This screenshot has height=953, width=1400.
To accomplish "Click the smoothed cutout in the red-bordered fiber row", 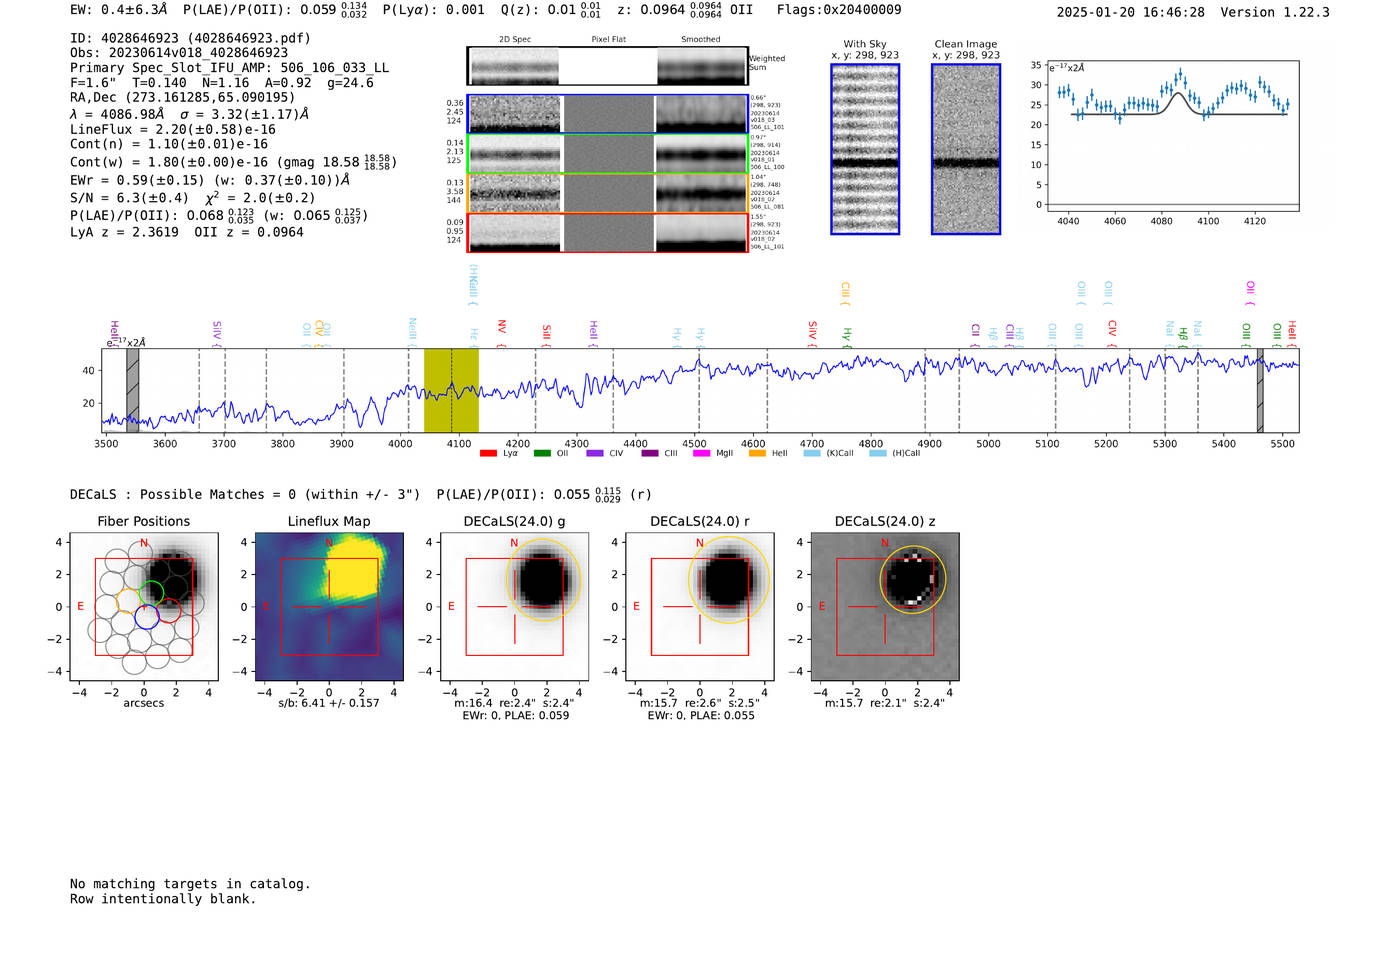I will (702, 232).
